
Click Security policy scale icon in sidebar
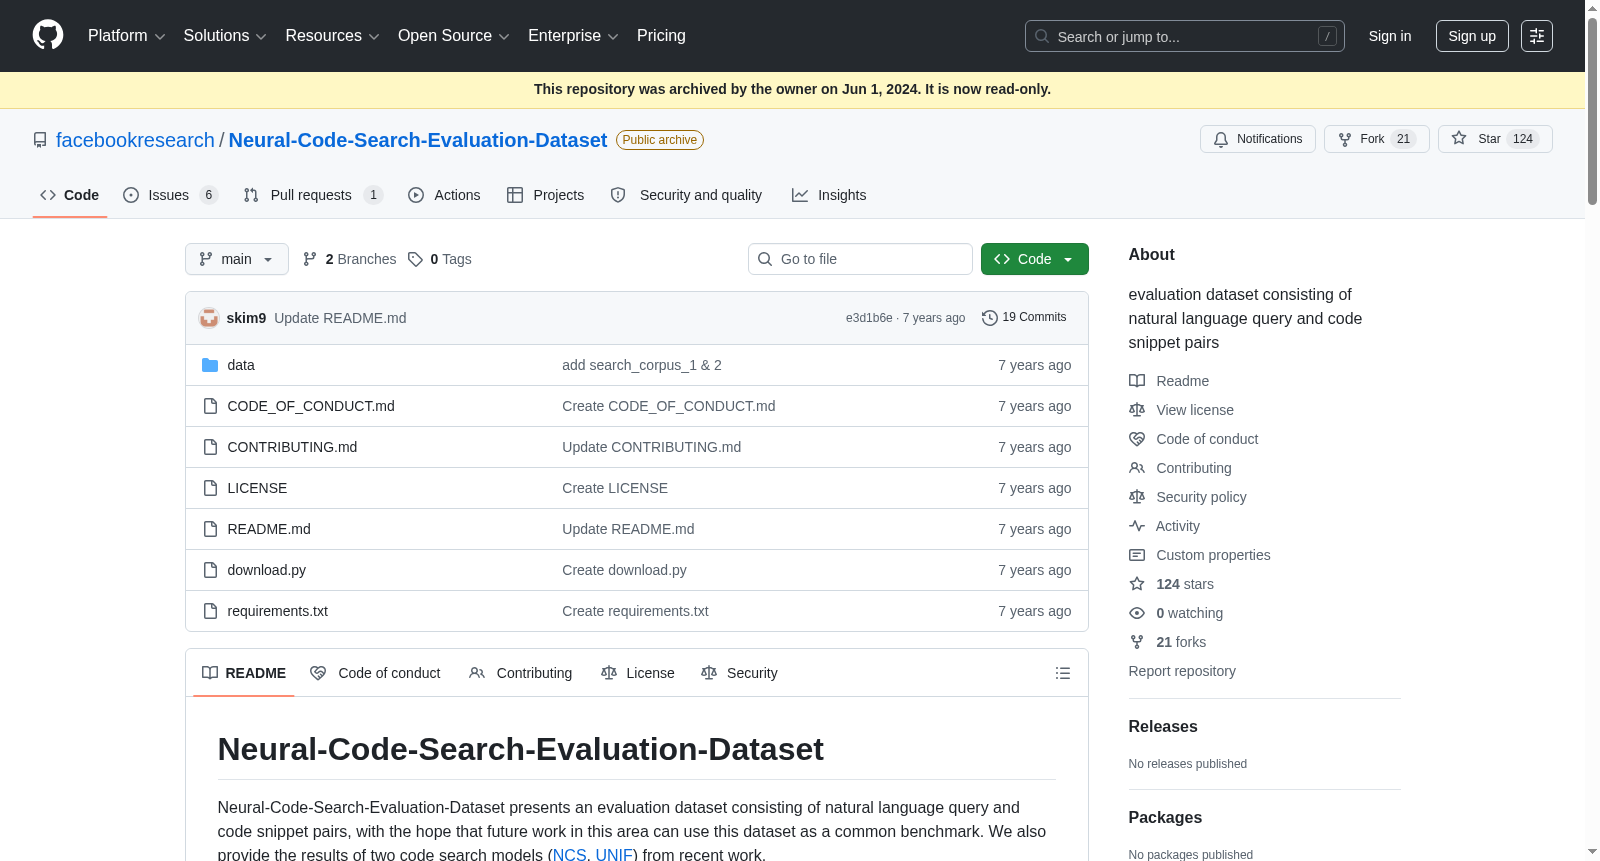(1137, 497)
